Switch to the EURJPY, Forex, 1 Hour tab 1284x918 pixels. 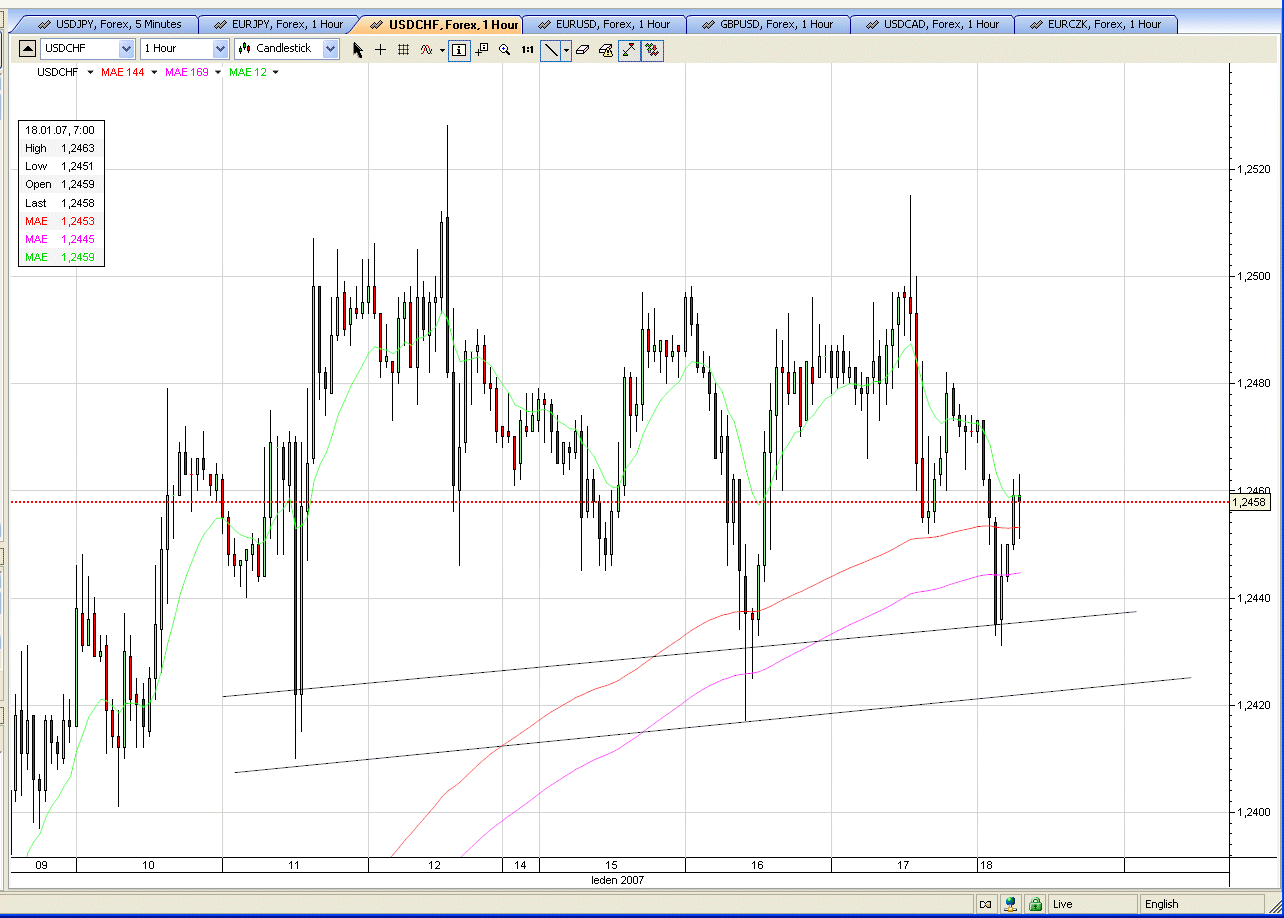(279, 24)
